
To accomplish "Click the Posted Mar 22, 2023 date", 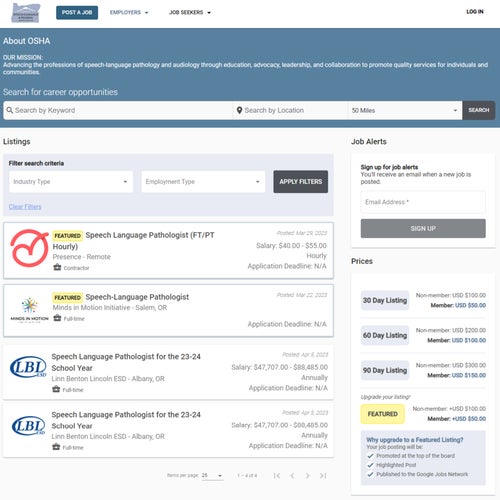I will (x=302, y=295).
